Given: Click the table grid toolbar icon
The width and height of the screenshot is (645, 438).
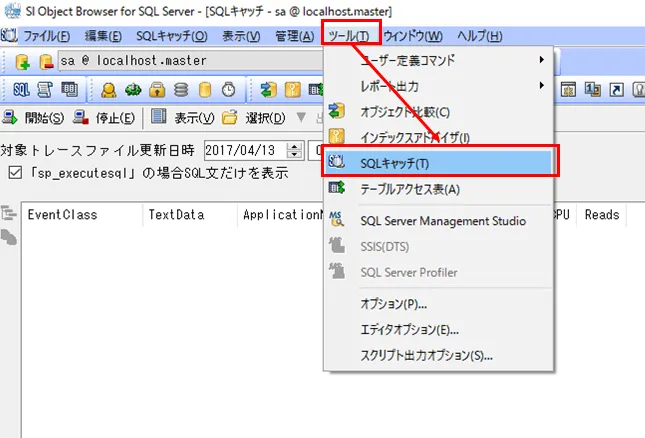Looking at the screenshot, I should (69, 89).
